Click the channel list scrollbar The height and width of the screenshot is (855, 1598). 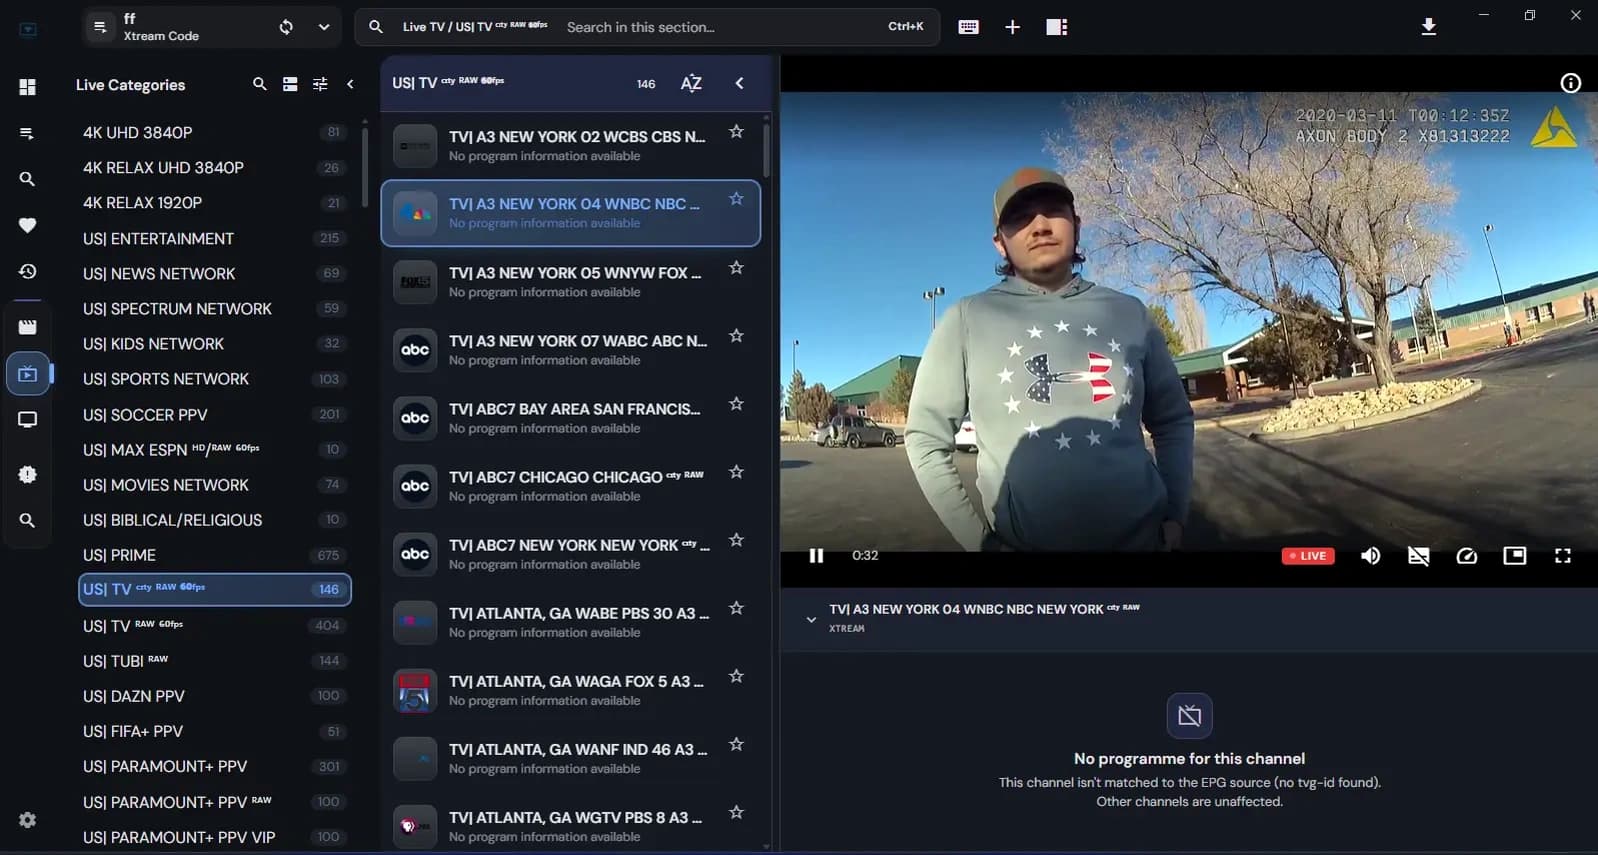click(x=767, y=150)
